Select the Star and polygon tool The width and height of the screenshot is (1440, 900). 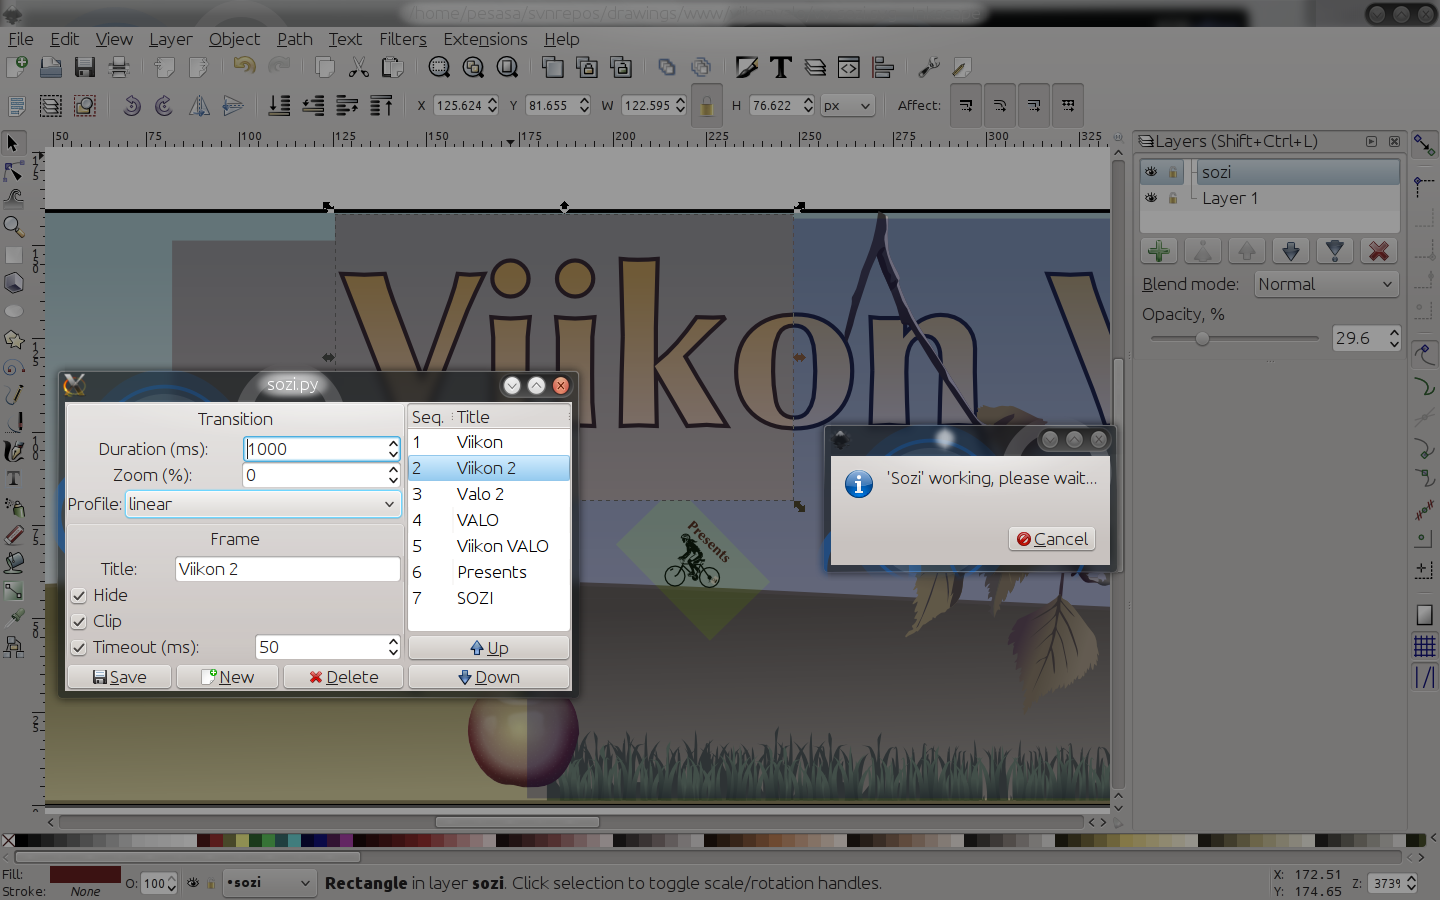click(x=13, y=339)
